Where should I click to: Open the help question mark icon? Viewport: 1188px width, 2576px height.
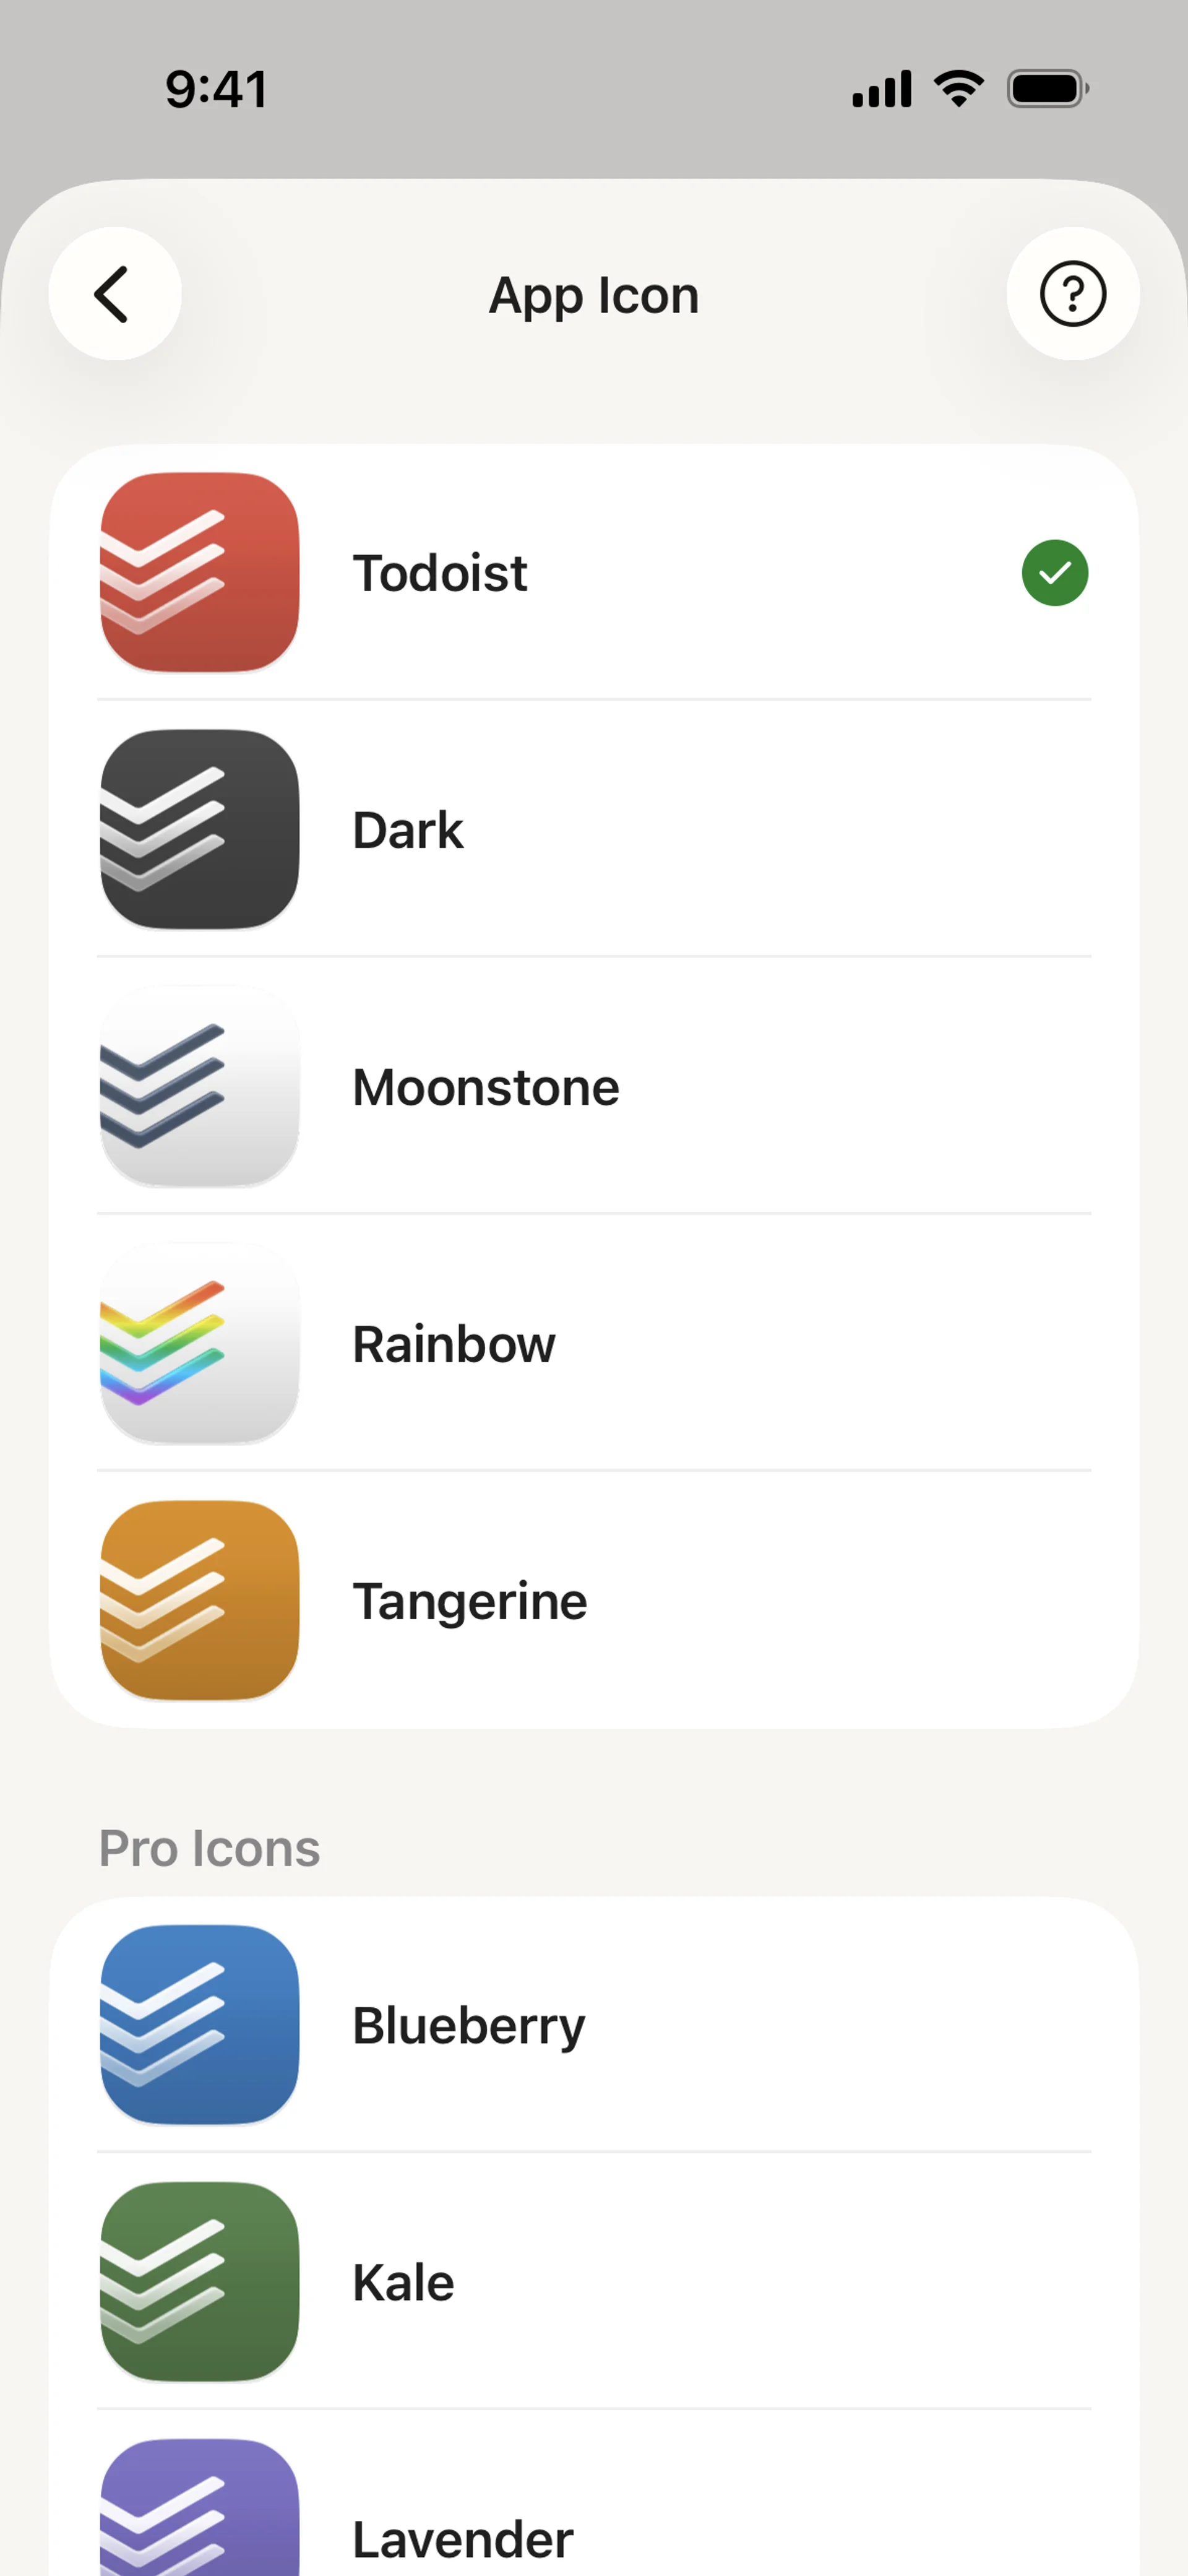click(x=1072, y=294)
